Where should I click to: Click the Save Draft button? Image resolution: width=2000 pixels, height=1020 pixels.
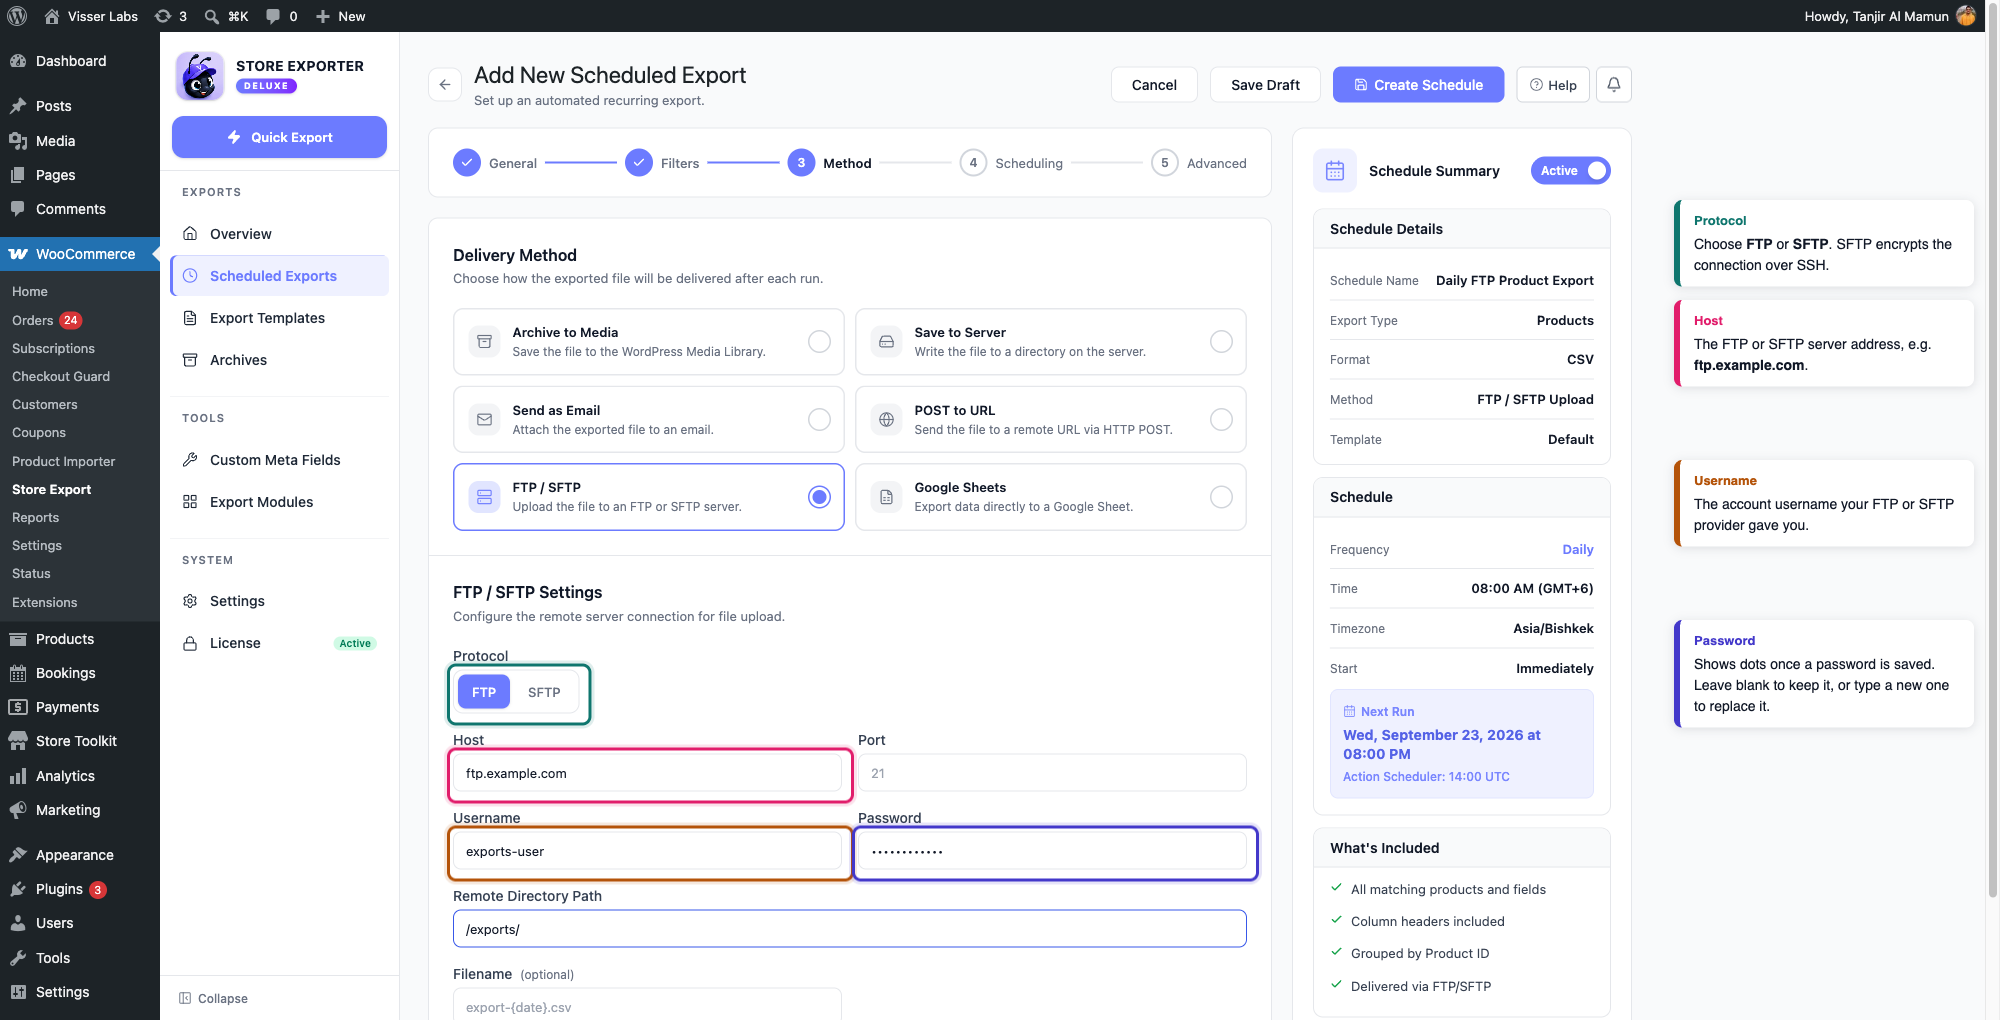click(1265, 85)
